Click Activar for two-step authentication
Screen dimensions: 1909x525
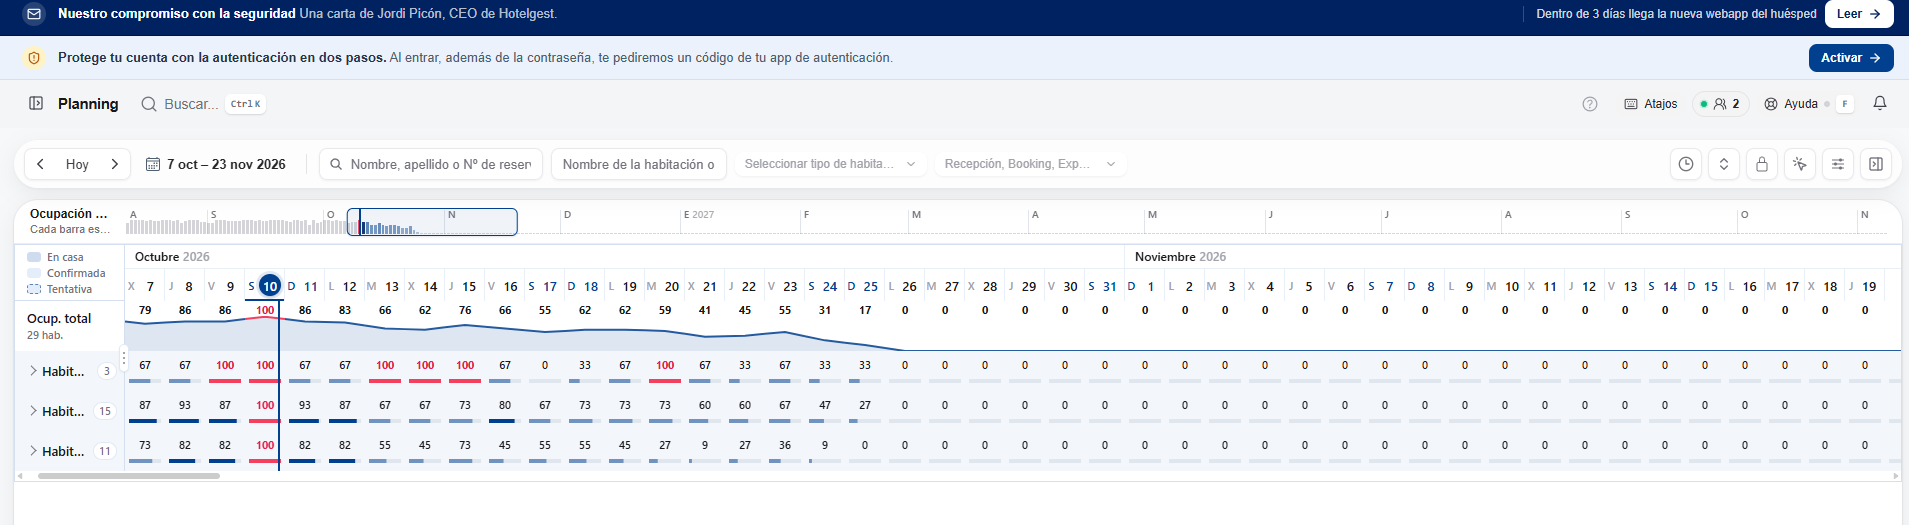click(1851, 58)
